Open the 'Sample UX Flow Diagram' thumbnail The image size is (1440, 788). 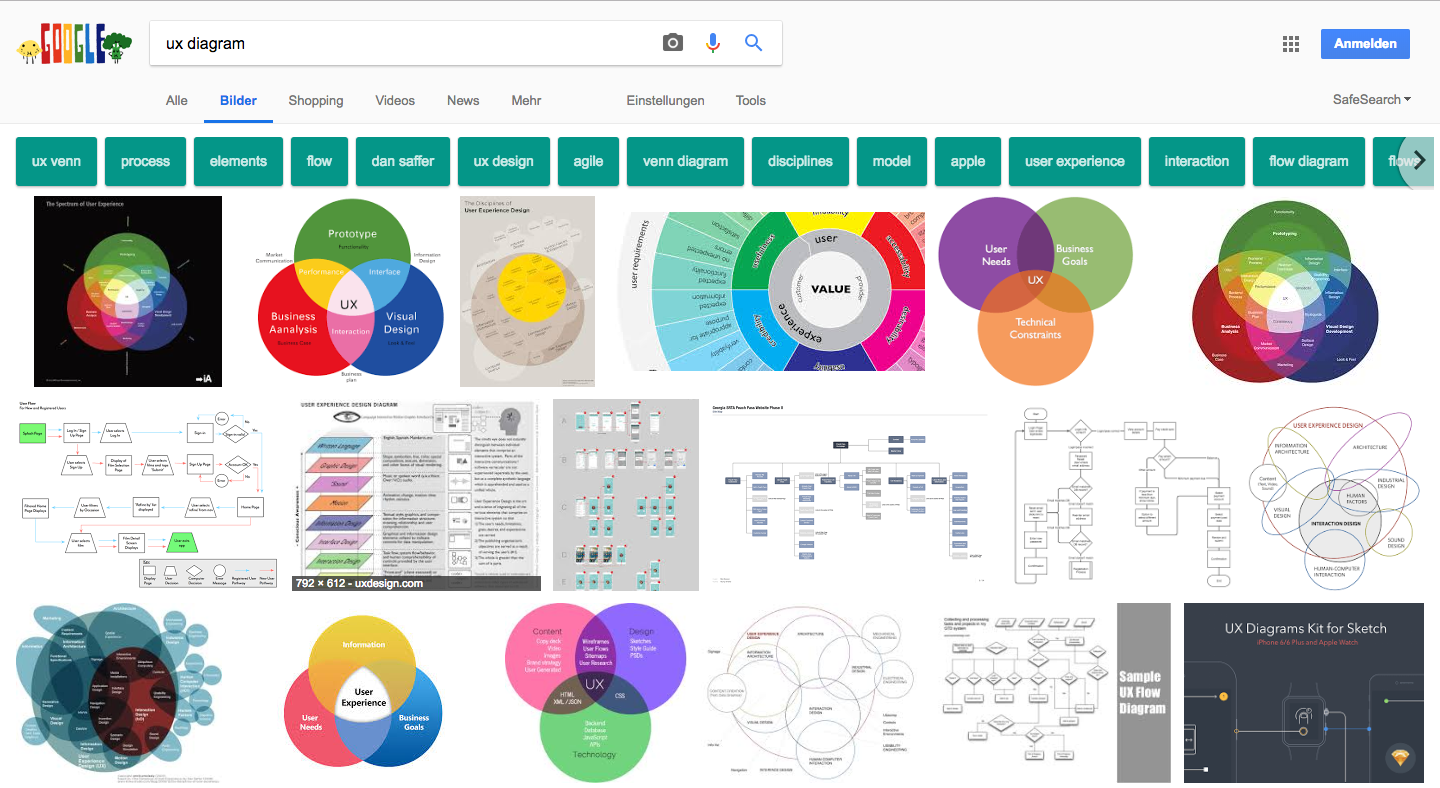(1143, 693)
